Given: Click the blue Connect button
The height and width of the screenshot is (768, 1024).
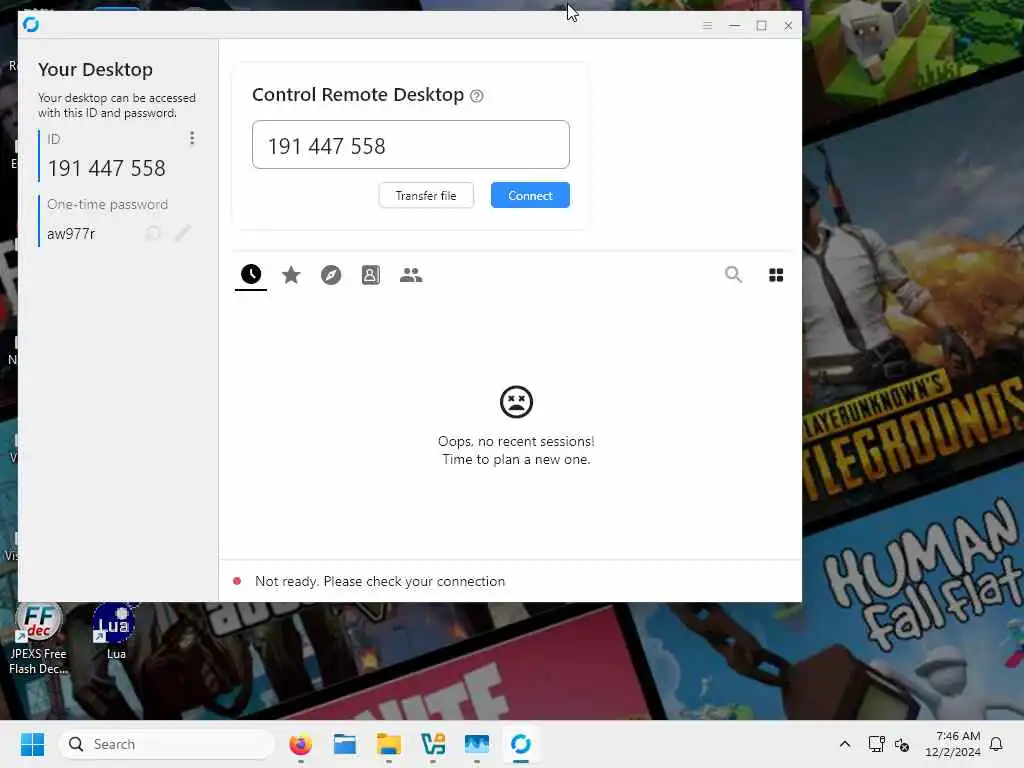Looking at the screenshot, I should tap(530, 195).
